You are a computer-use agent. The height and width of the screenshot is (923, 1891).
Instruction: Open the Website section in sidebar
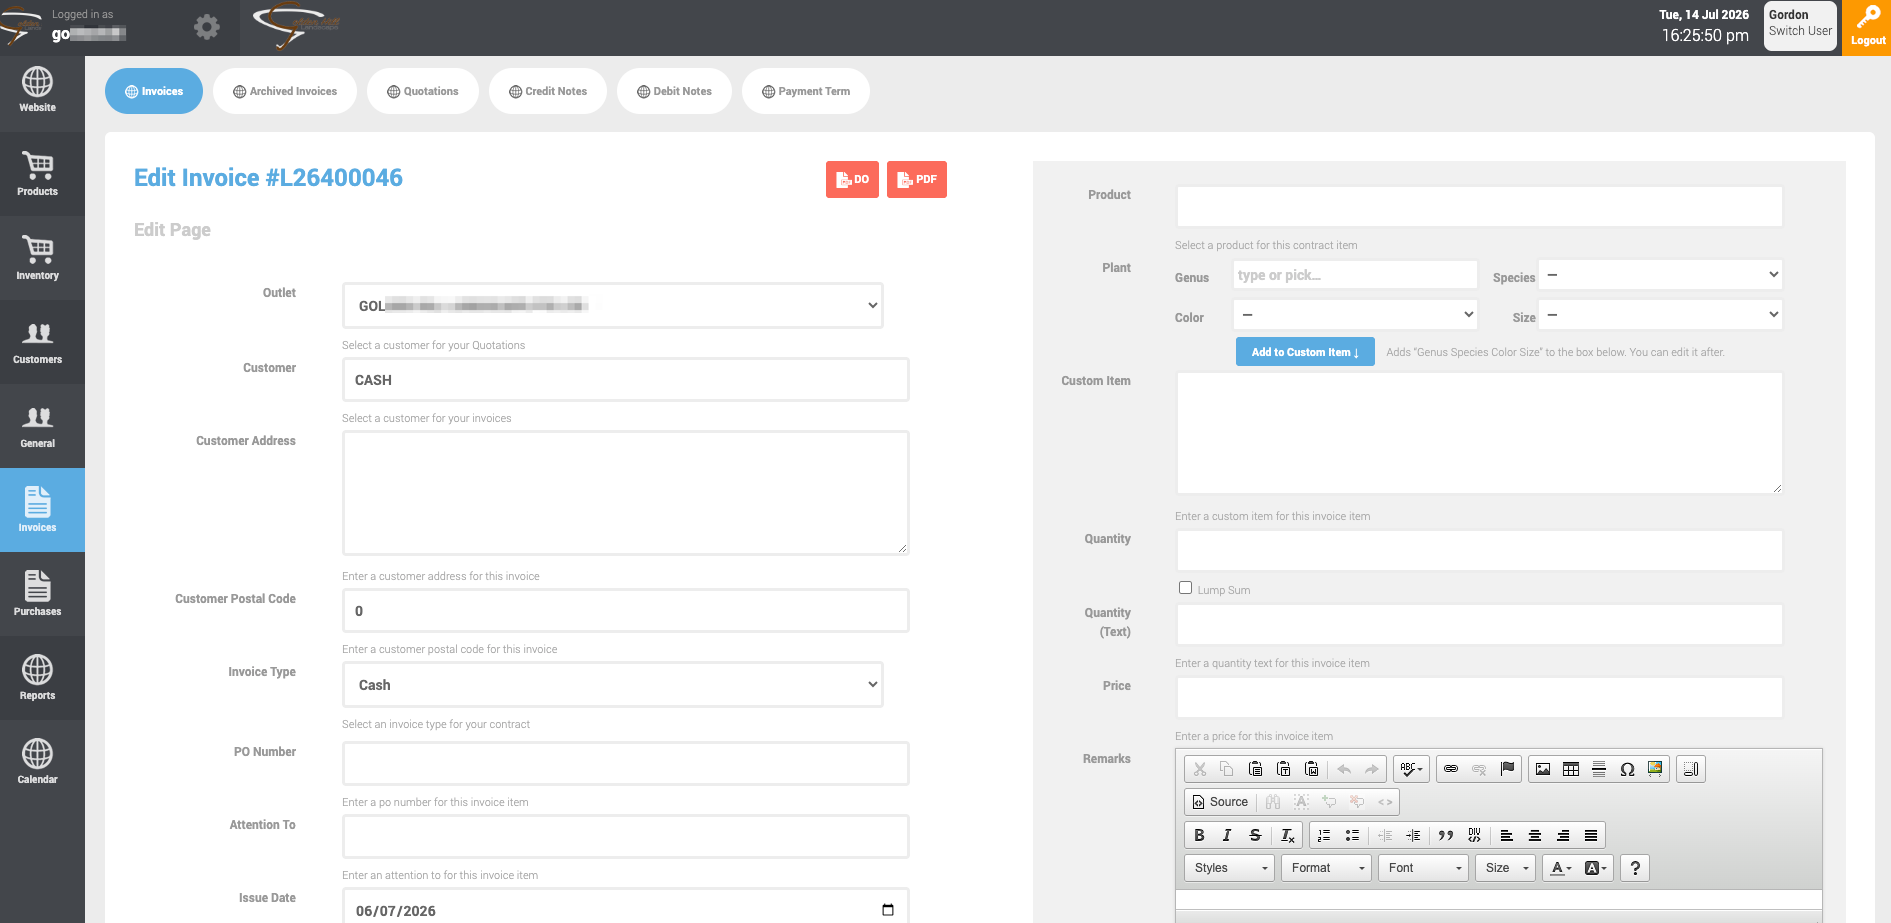point(38,90)
